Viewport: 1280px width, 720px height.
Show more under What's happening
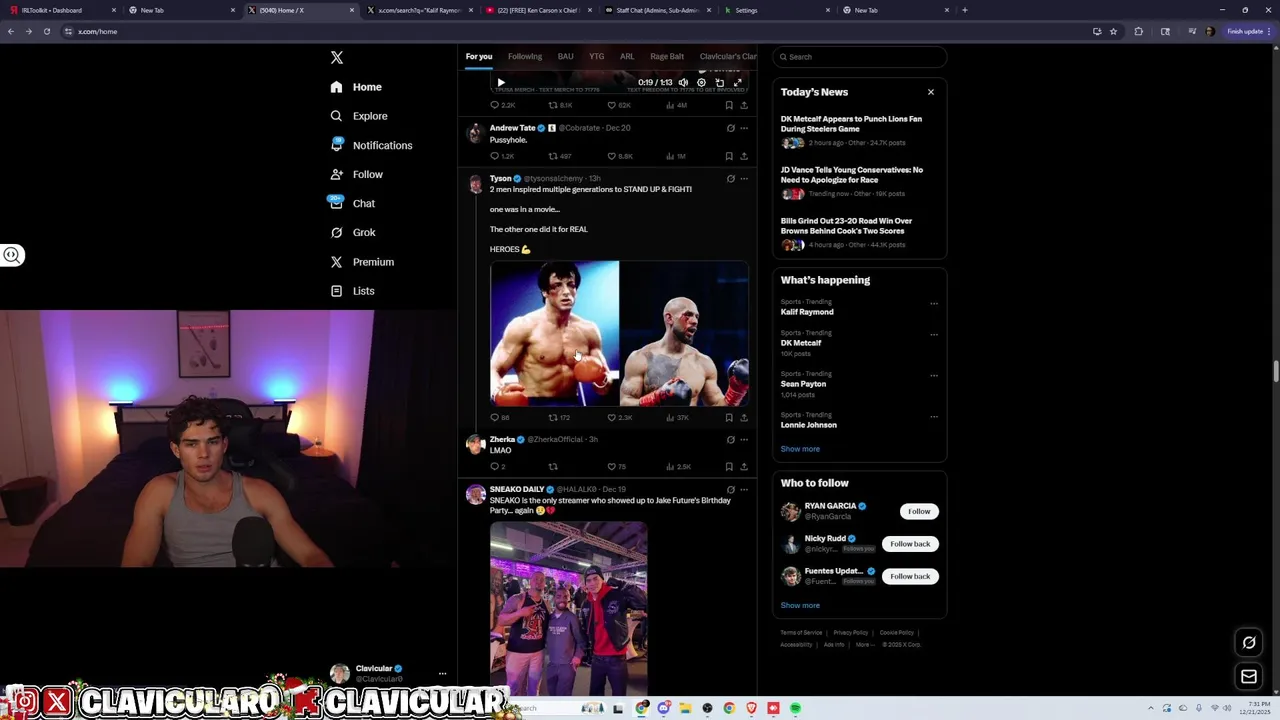click(x=800, y=449)
